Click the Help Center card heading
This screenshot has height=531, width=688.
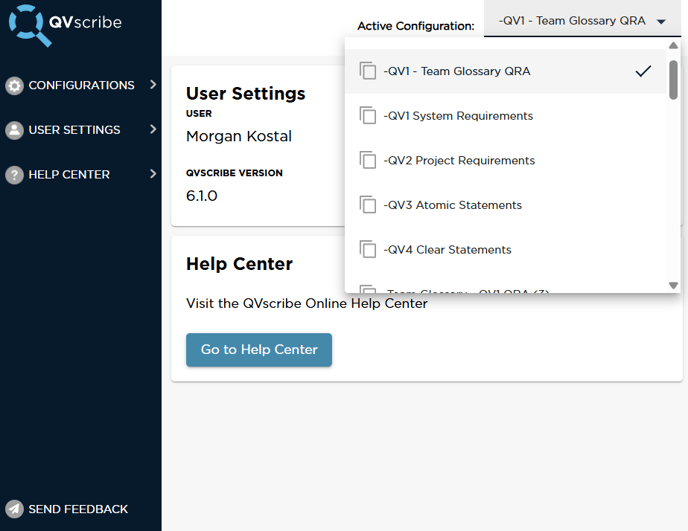pos(239,264)
